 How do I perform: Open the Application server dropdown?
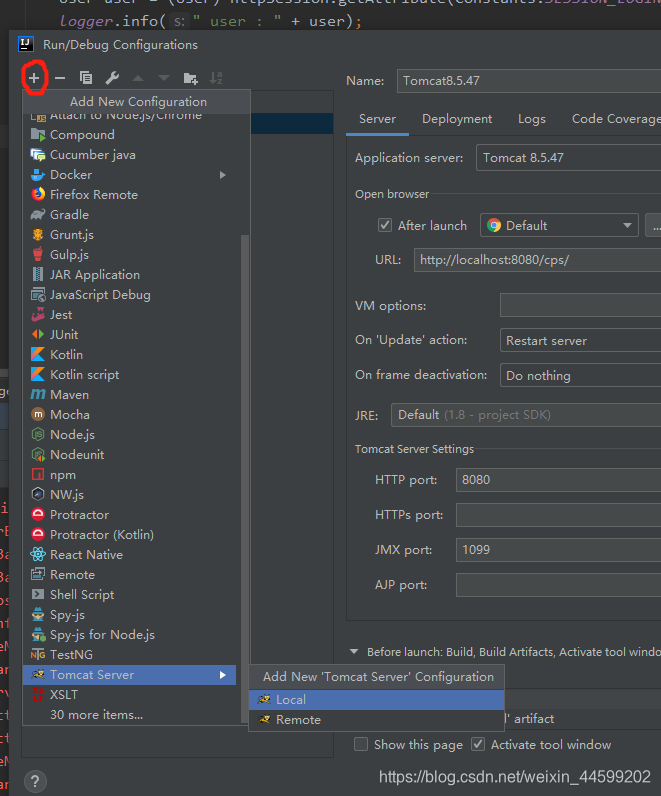(569, 158)
